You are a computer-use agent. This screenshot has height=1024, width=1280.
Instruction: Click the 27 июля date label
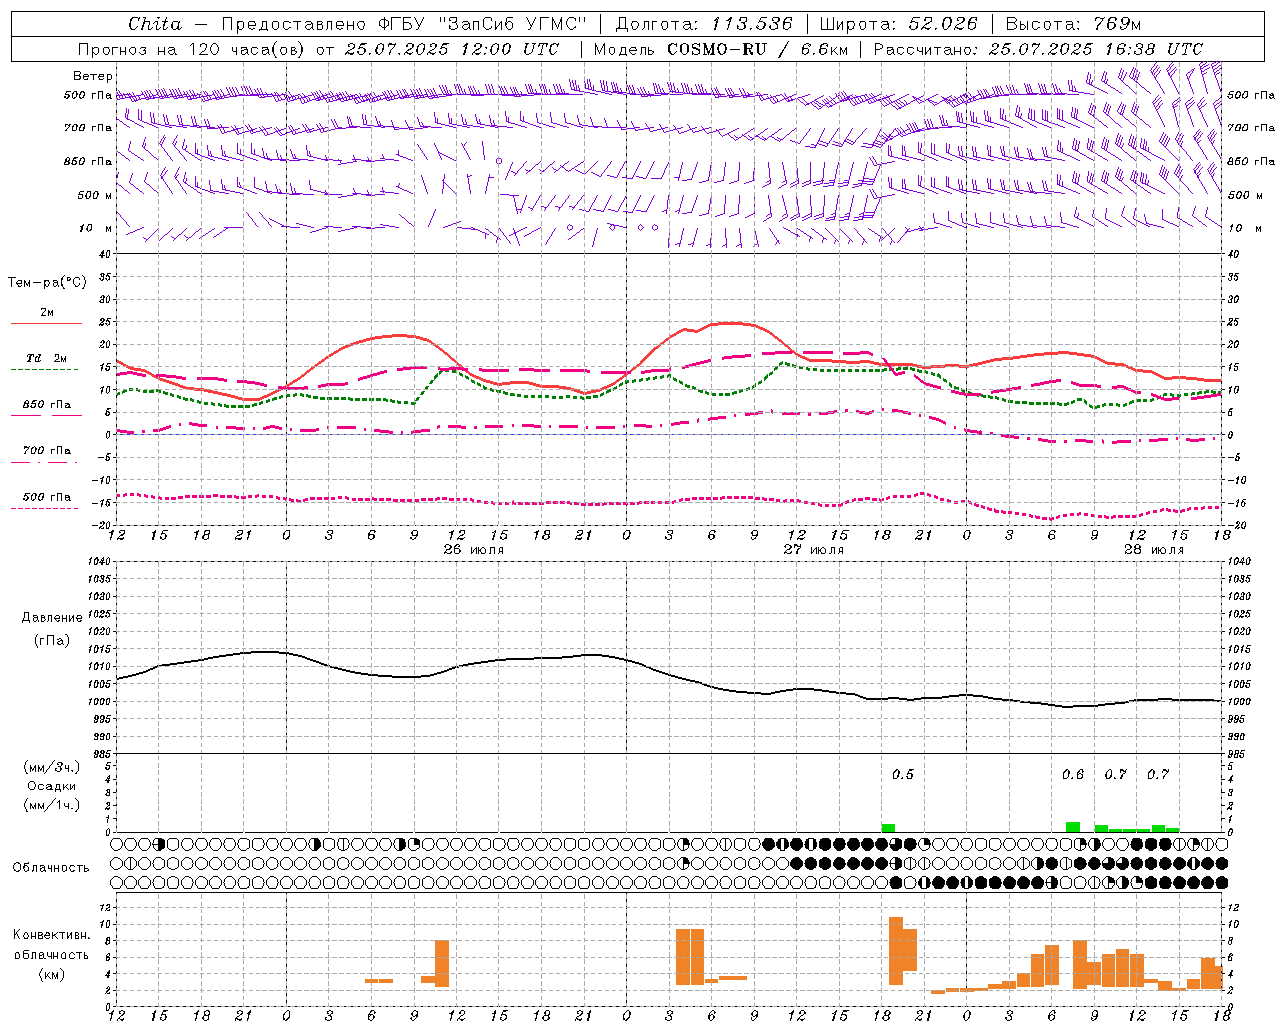814,550
